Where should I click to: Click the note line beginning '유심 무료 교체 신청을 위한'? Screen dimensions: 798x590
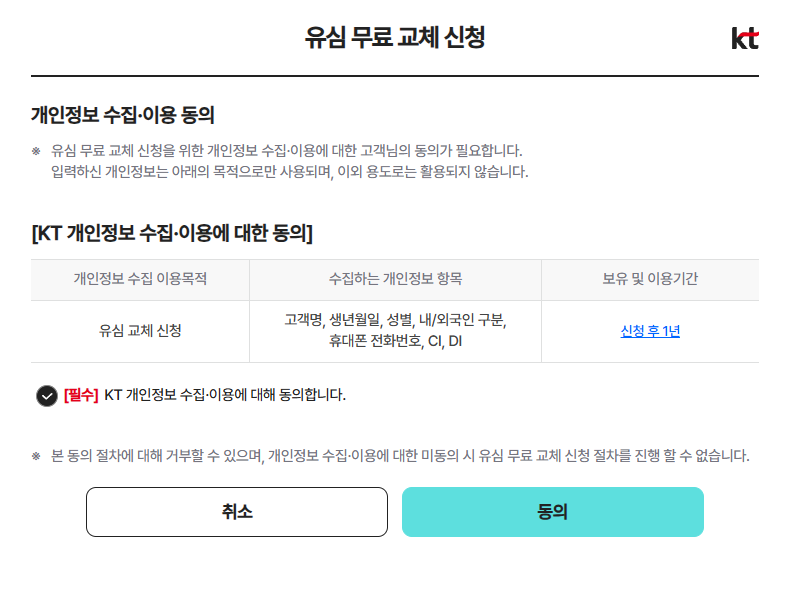[x=286, y=151]
